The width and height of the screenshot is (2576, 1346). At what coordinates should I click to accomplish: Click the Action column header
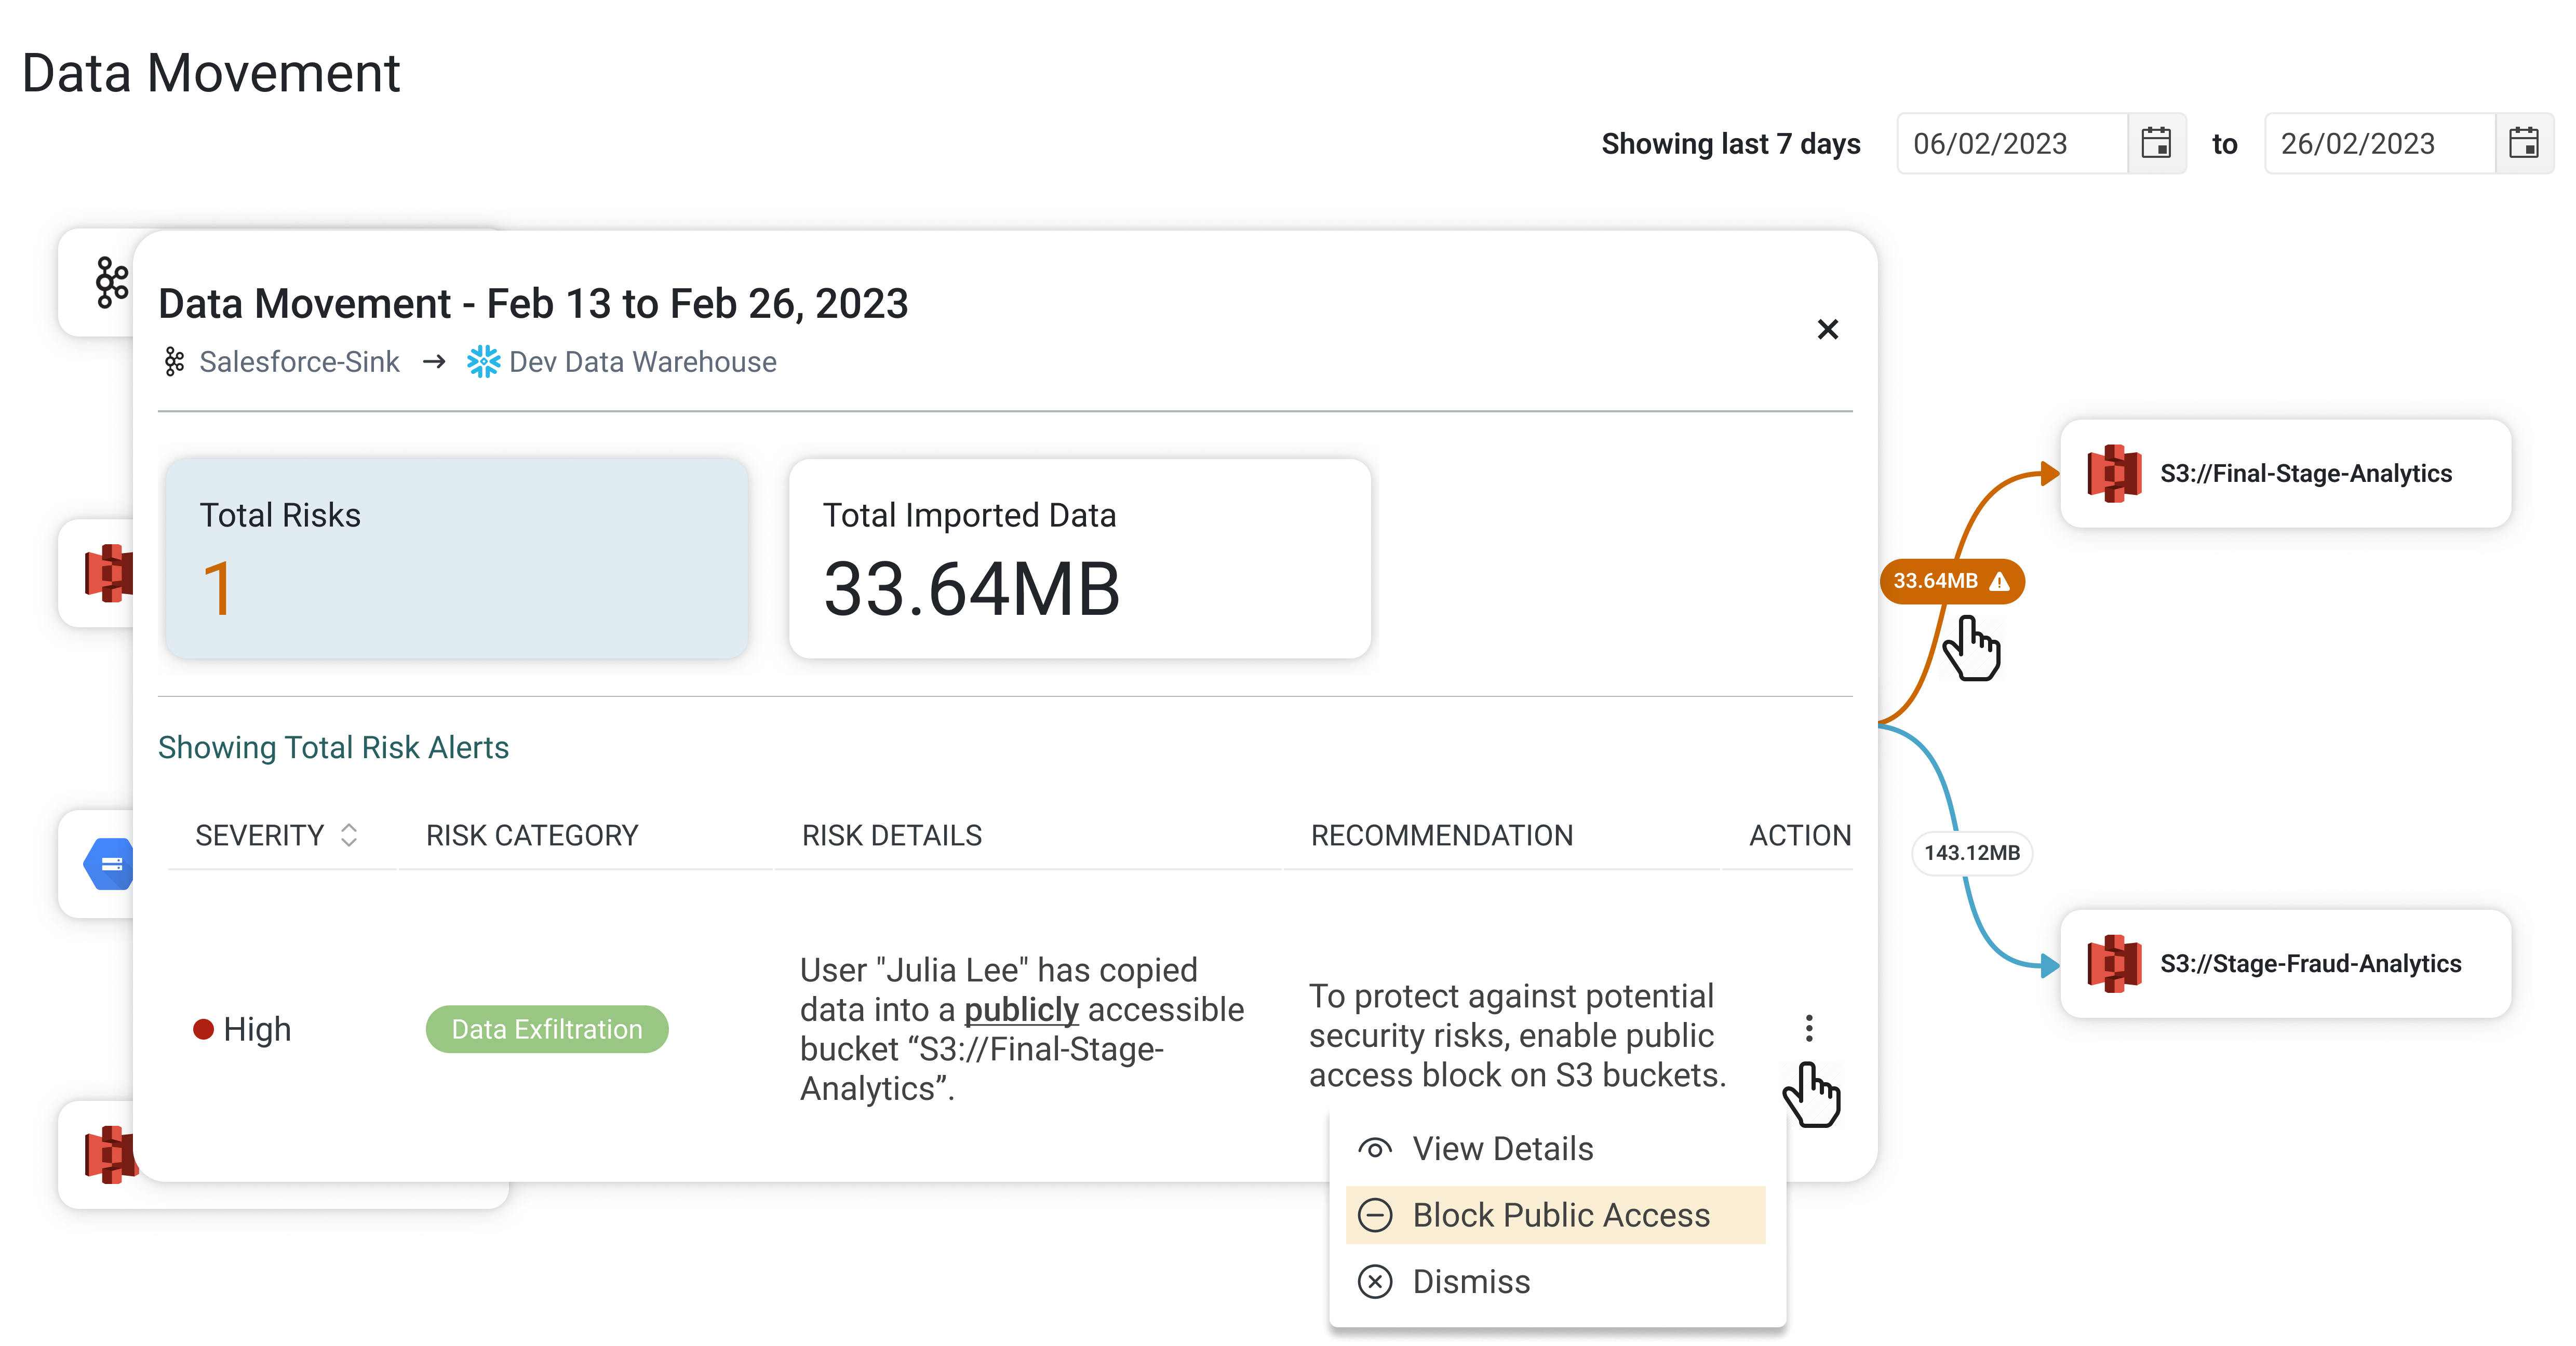[1800, 835]
